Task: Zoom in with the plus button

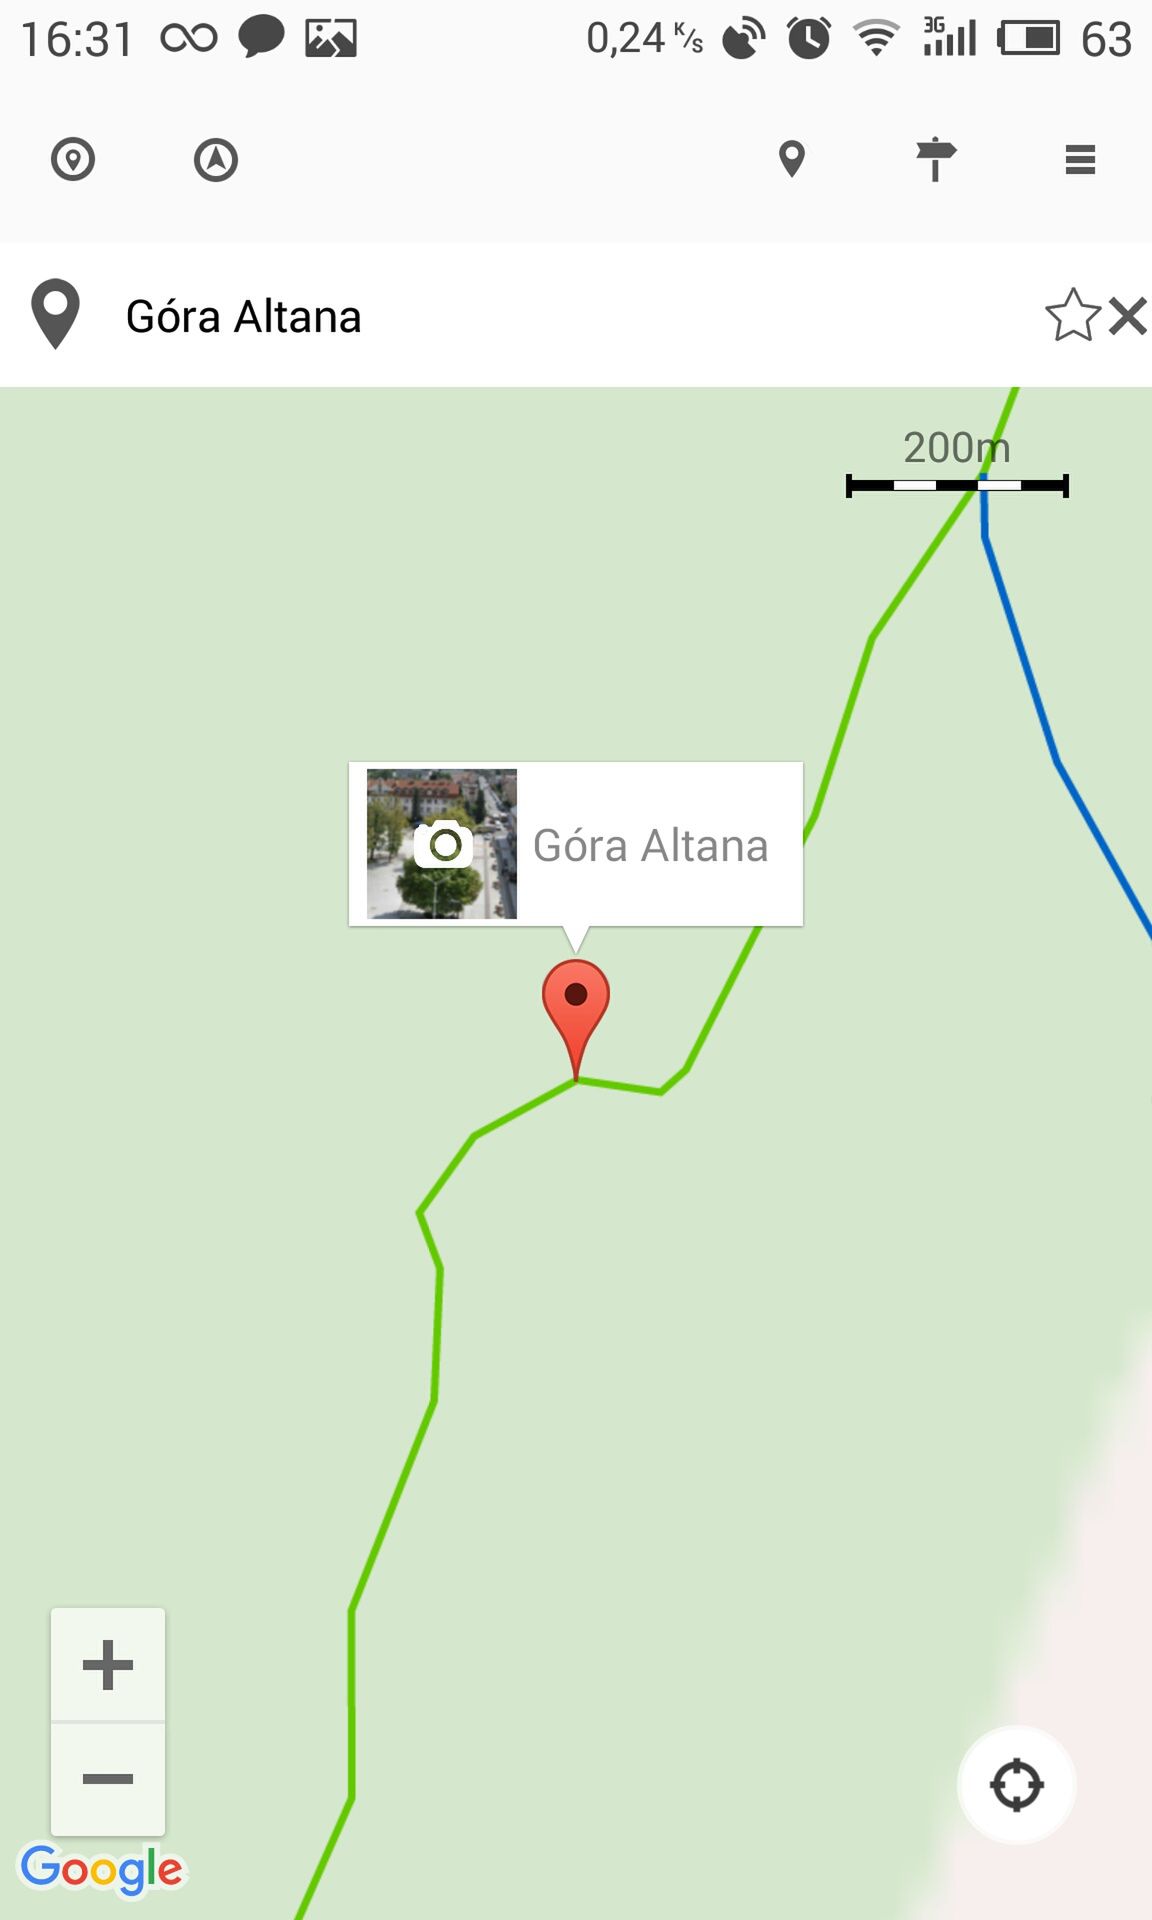Action: coord(108,1665)
